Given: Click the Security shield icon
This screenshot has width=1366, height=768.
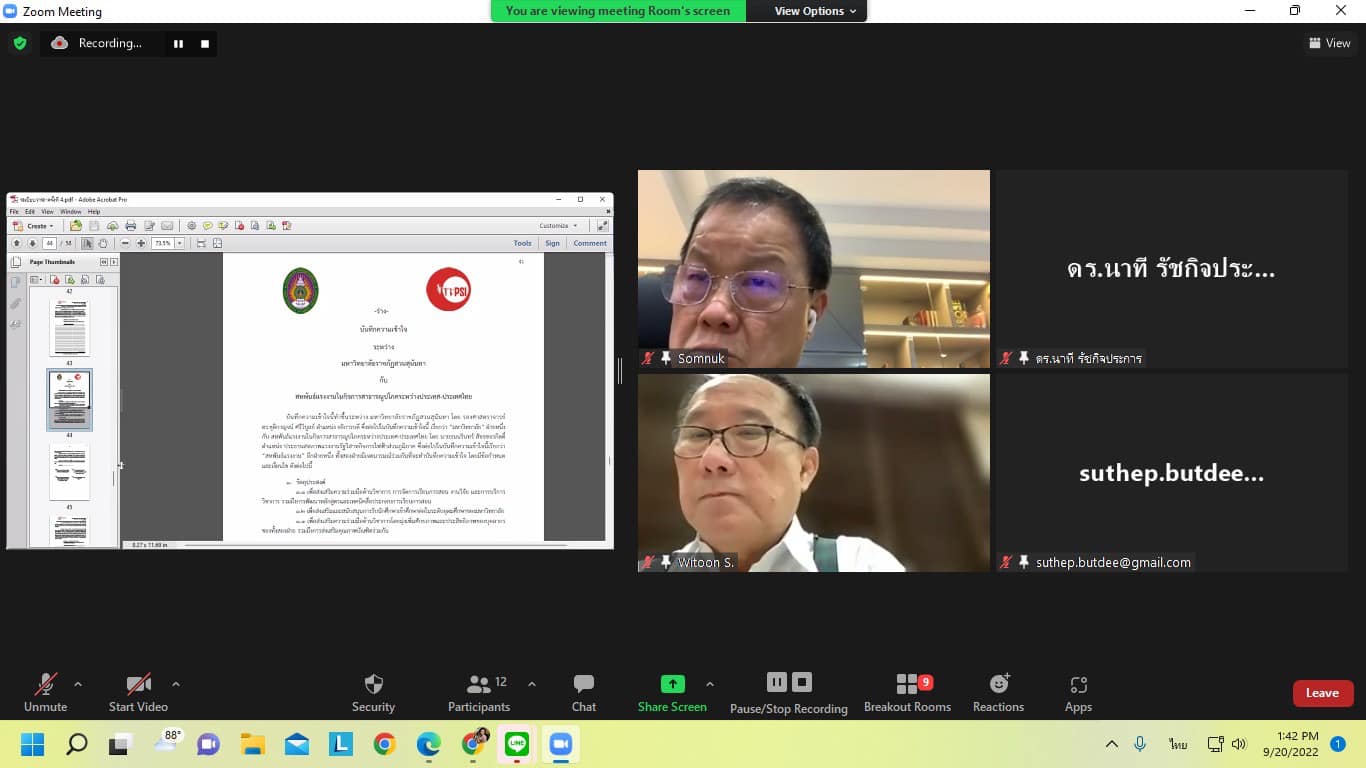Looking at the screenshot, I should (373, 685).
